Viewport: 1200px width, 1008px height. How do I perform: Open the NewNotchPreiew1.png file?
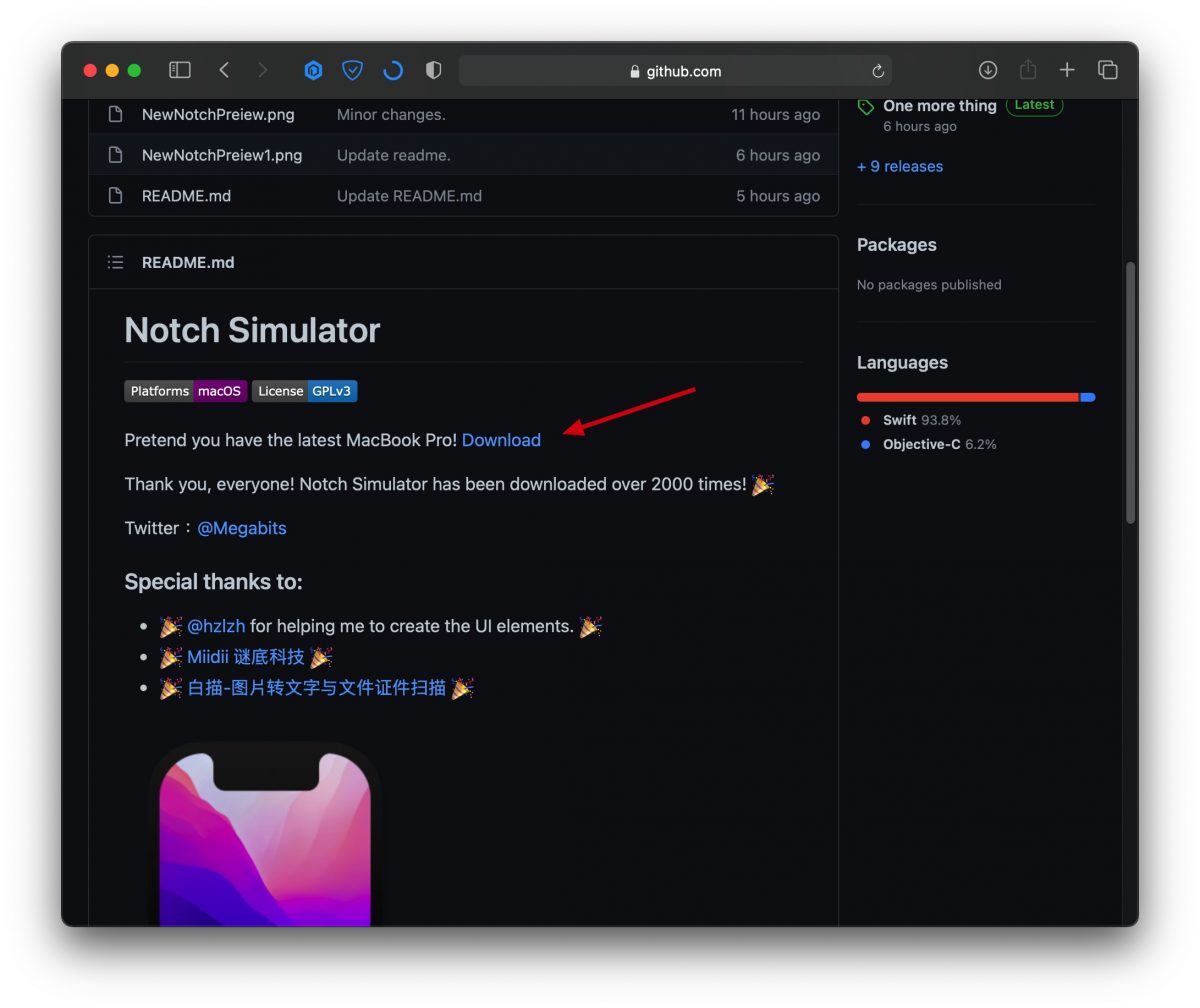point(222,155)
